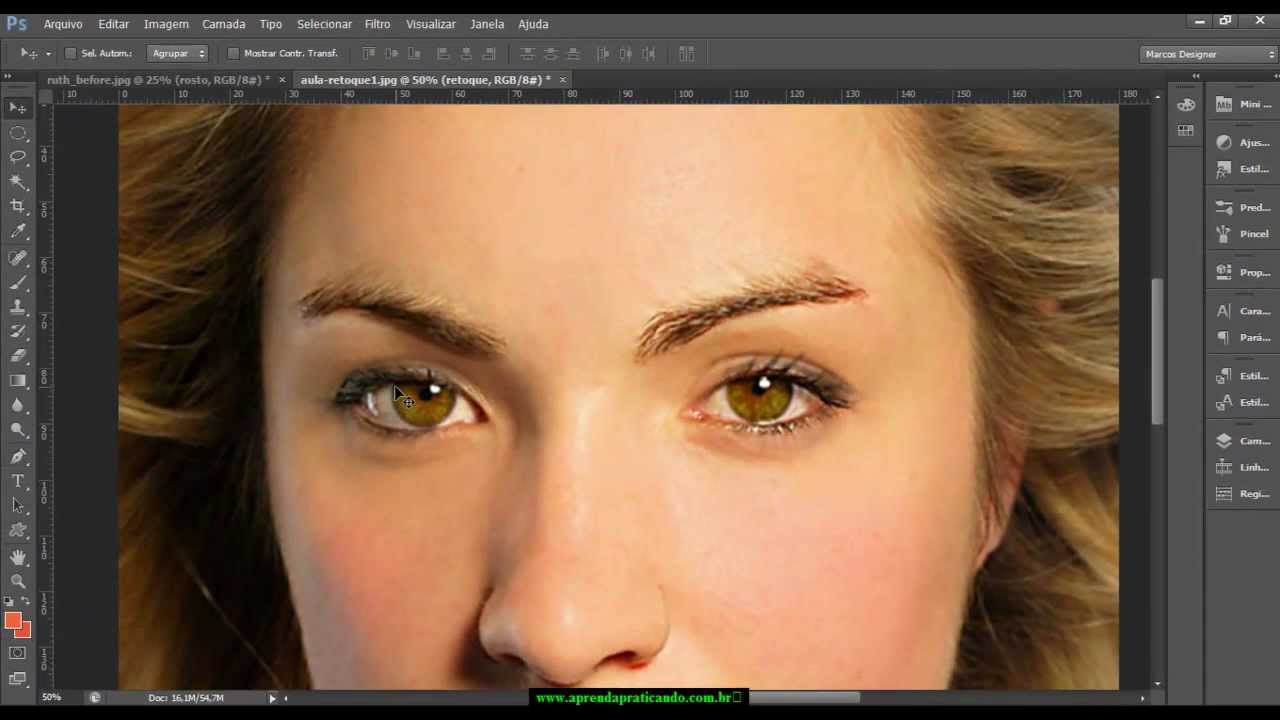Select the Custom Shape tool
1280x720 pixels.
(18, 530)
